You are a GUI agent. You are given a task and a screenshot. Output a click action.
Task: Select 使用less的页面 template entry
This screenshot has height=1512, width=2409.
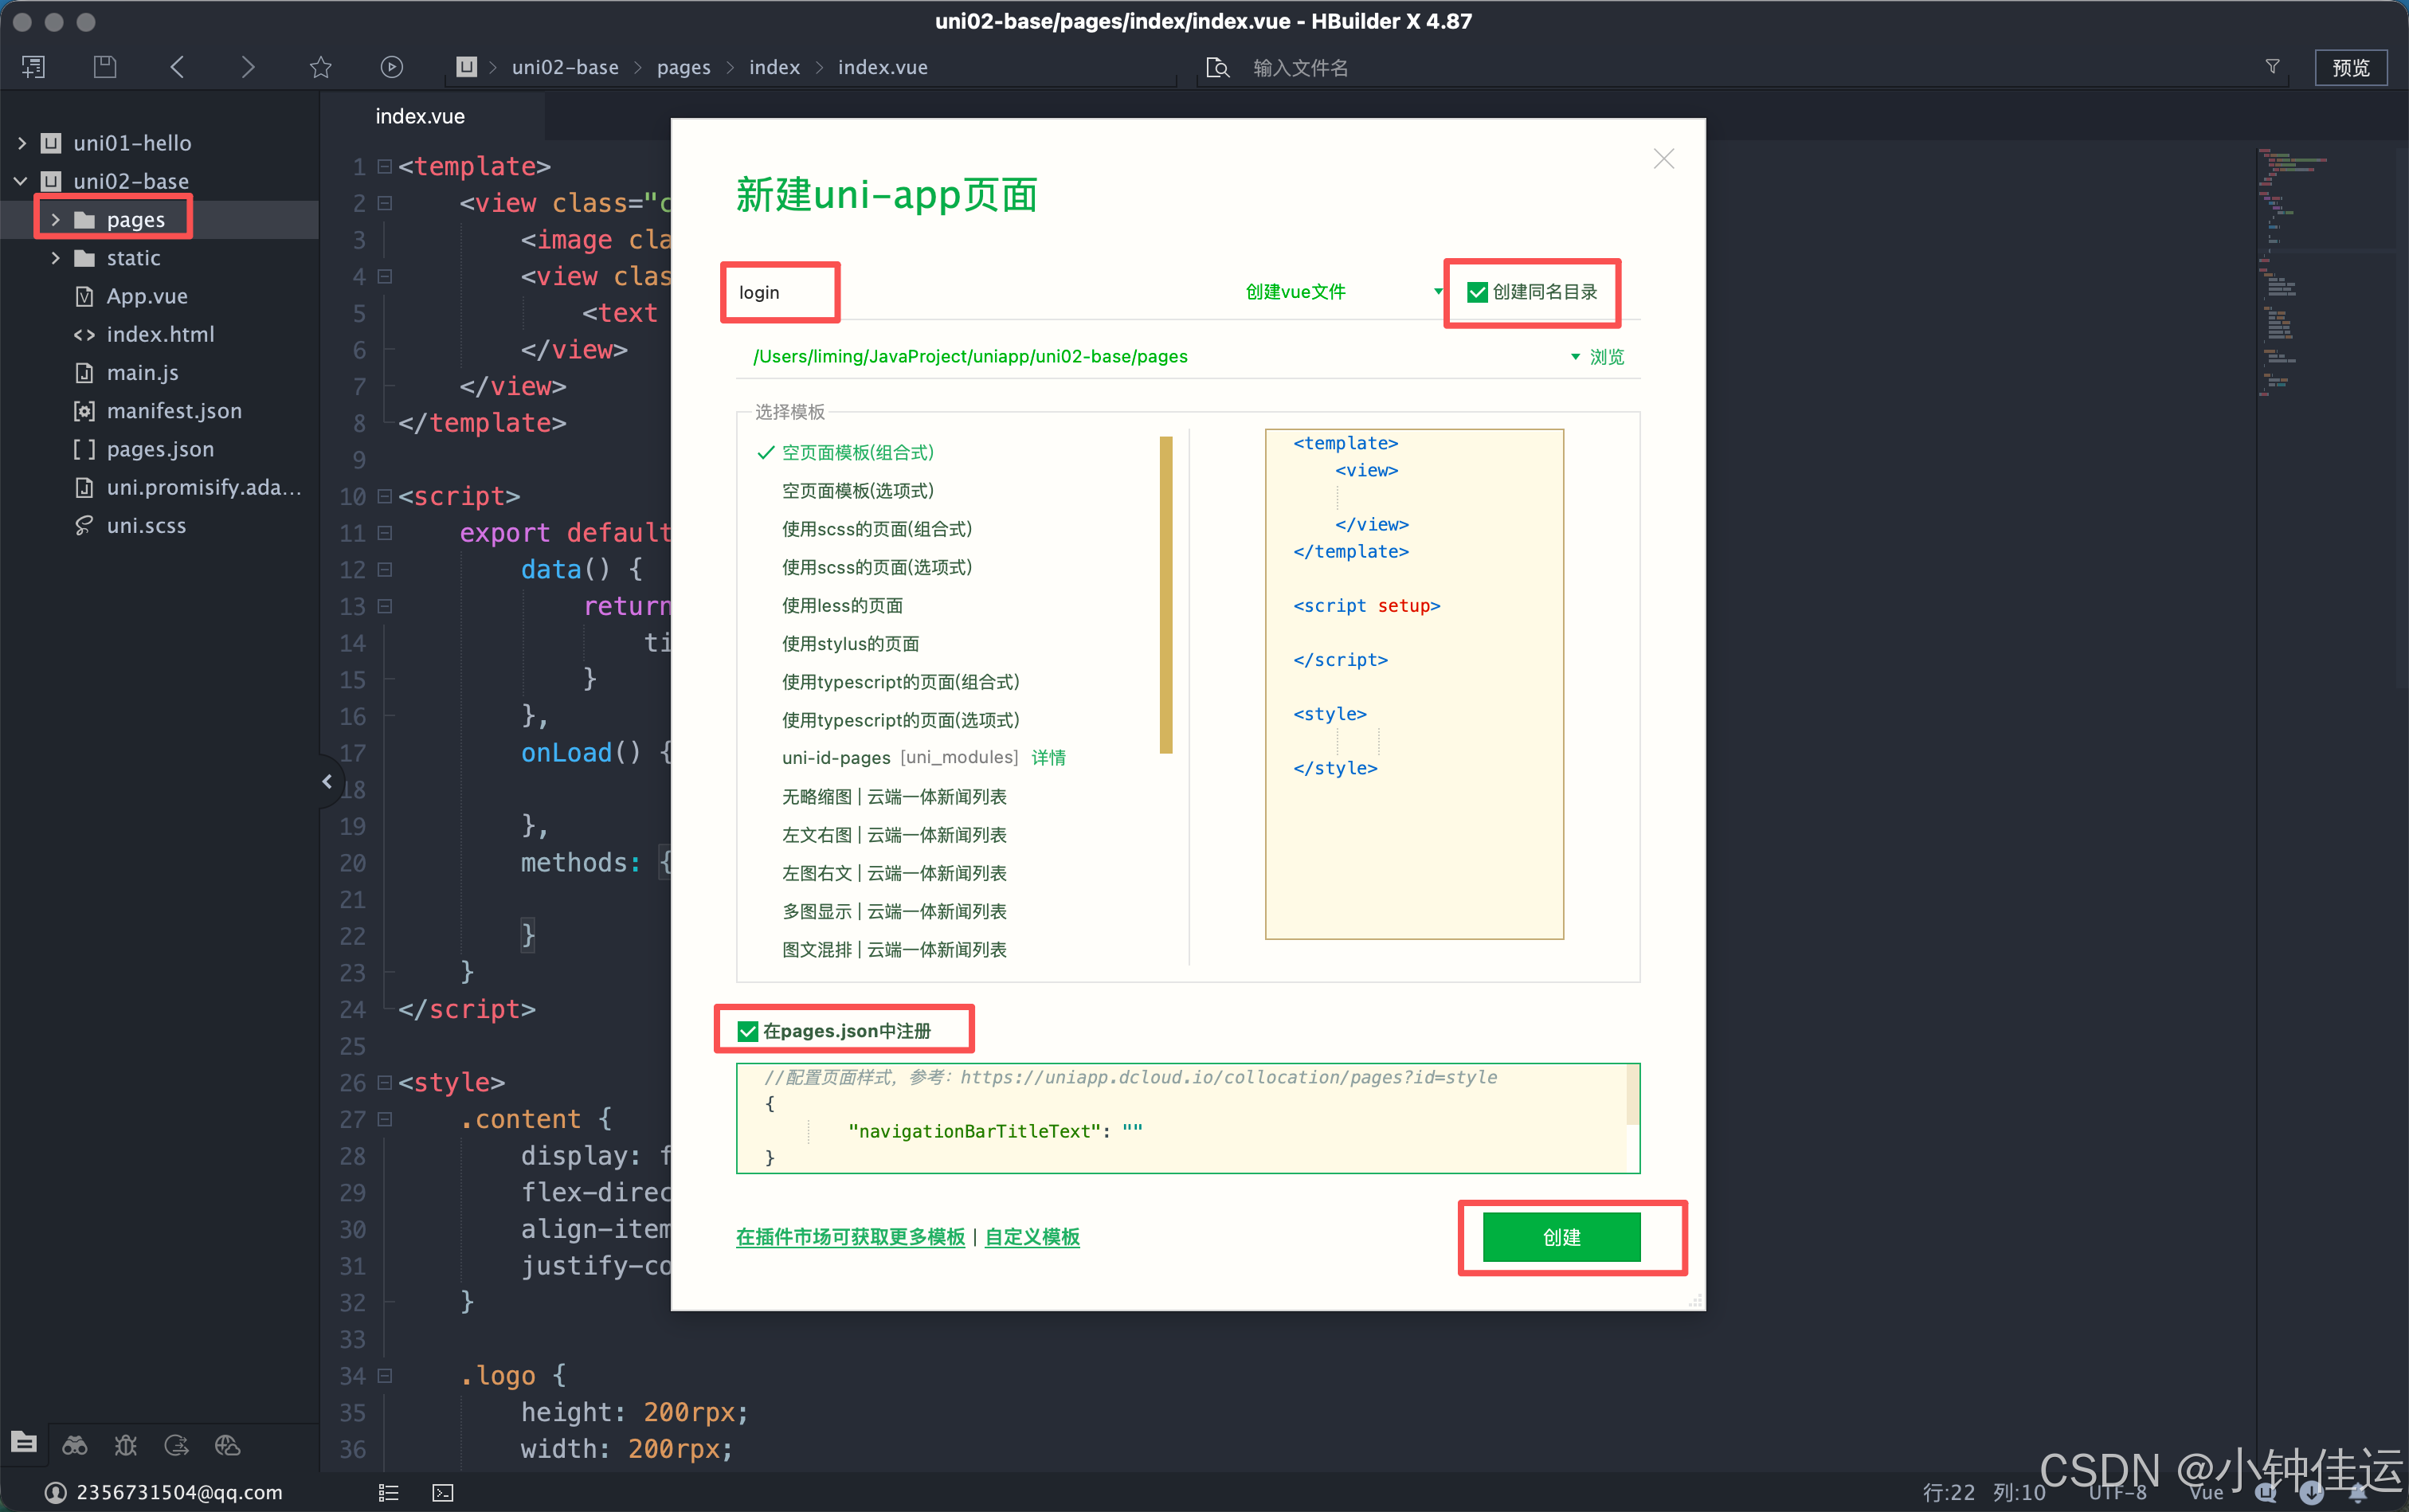click(x=842, y=606)
